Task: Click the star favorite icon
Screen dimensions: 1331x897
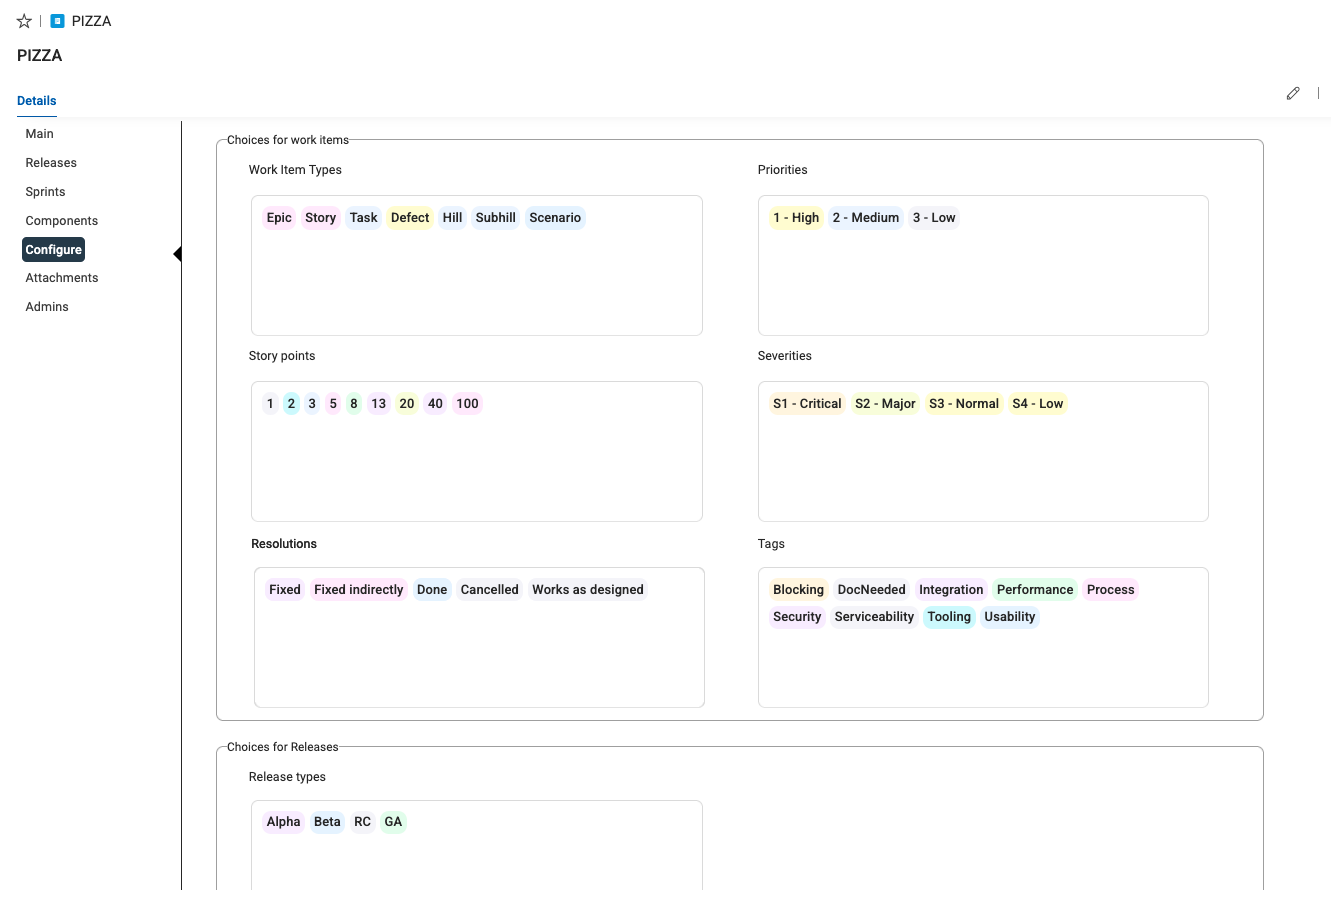Action: point(24,21)
